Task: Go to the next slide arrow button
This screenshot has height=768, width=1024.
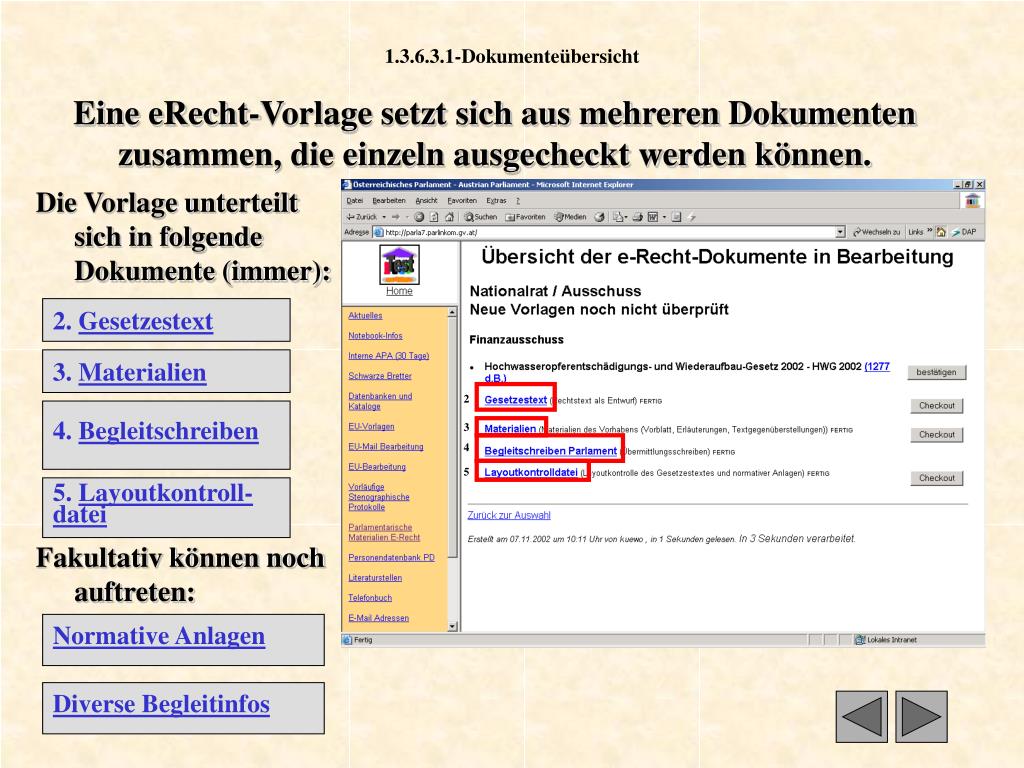Action: tap(921, 716)
